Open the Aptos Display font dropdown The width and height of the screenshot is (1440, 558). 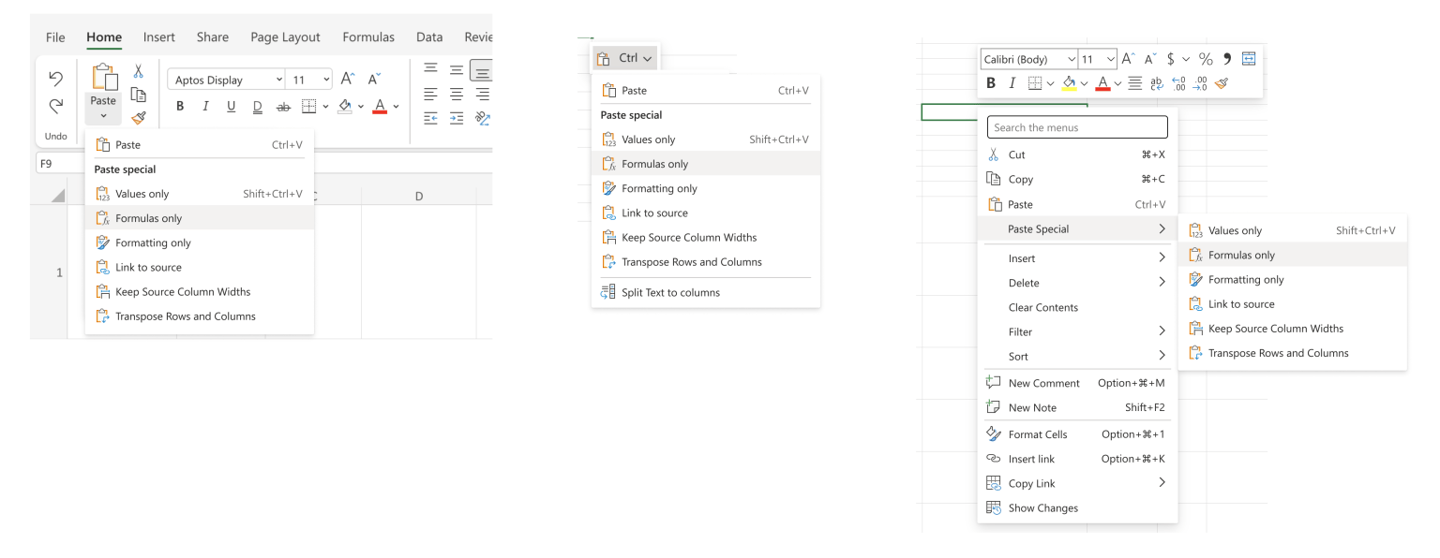coord(226,79)
